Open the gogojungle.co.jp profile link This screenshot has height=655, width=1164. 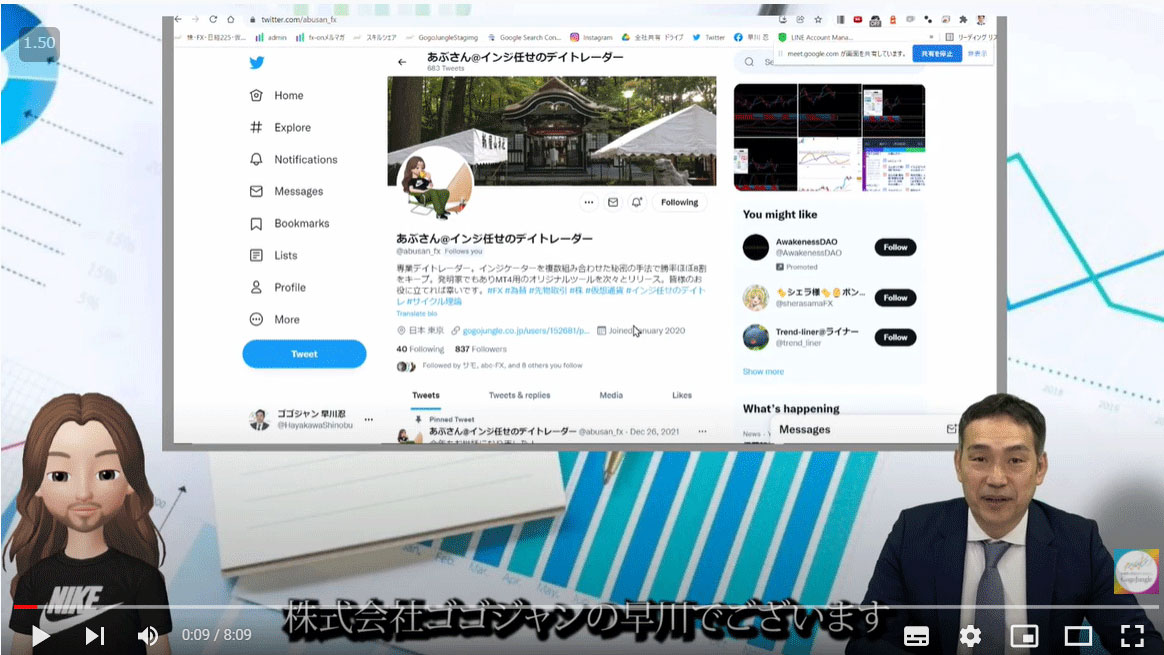pyautogui.click(x=526, y=330)
